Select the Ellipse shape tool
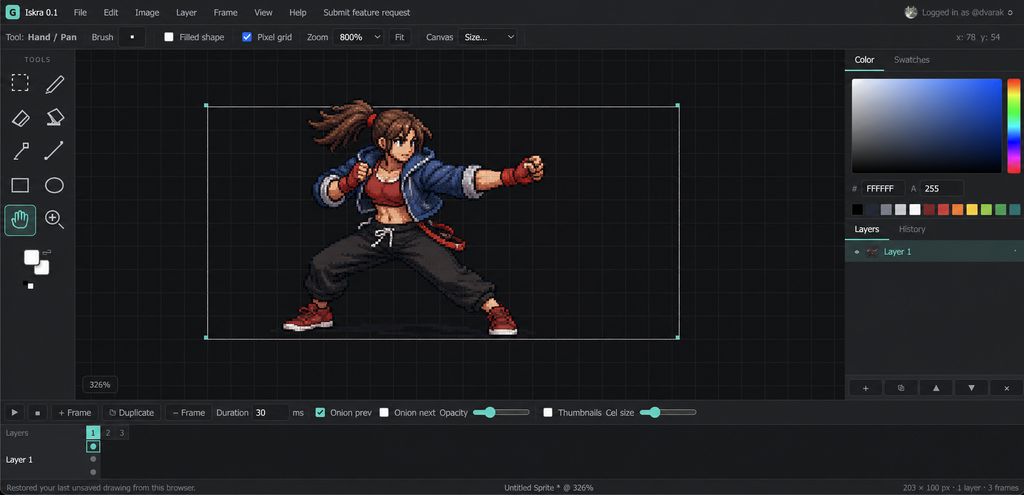Screen dimensions: 1024x495 coord(54,185)
